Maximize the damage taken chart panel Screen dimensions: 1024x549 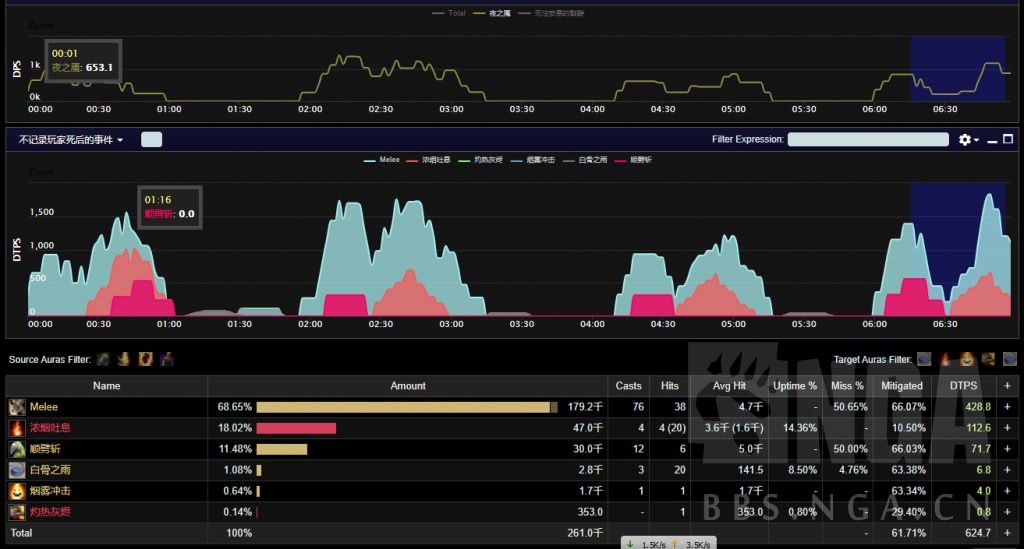tap(1008, 139)
